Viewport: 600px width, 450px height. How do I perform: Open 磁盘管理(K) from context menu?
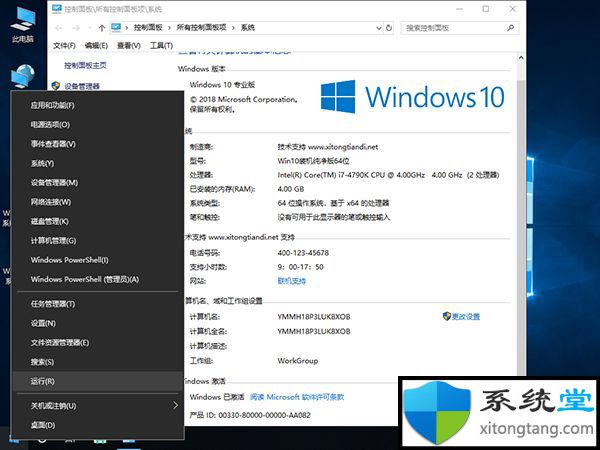[x=98, y=221]
